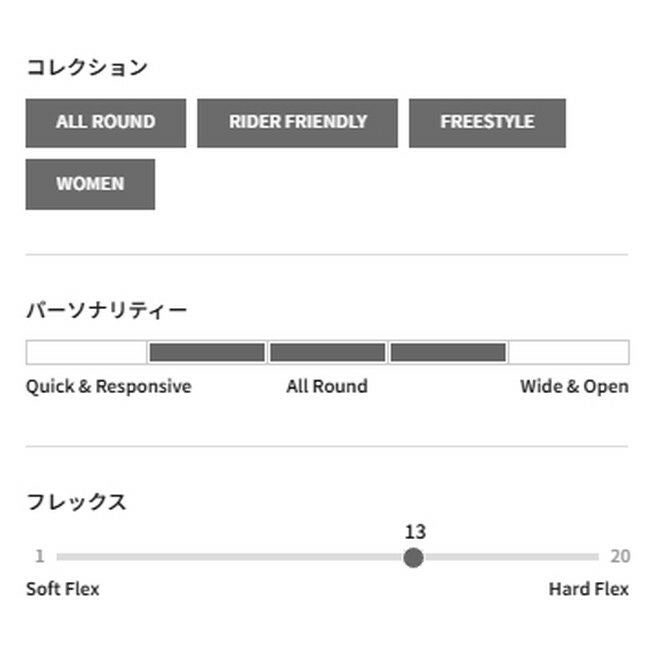Click the slider maximum value 20

tap(619, 557)
